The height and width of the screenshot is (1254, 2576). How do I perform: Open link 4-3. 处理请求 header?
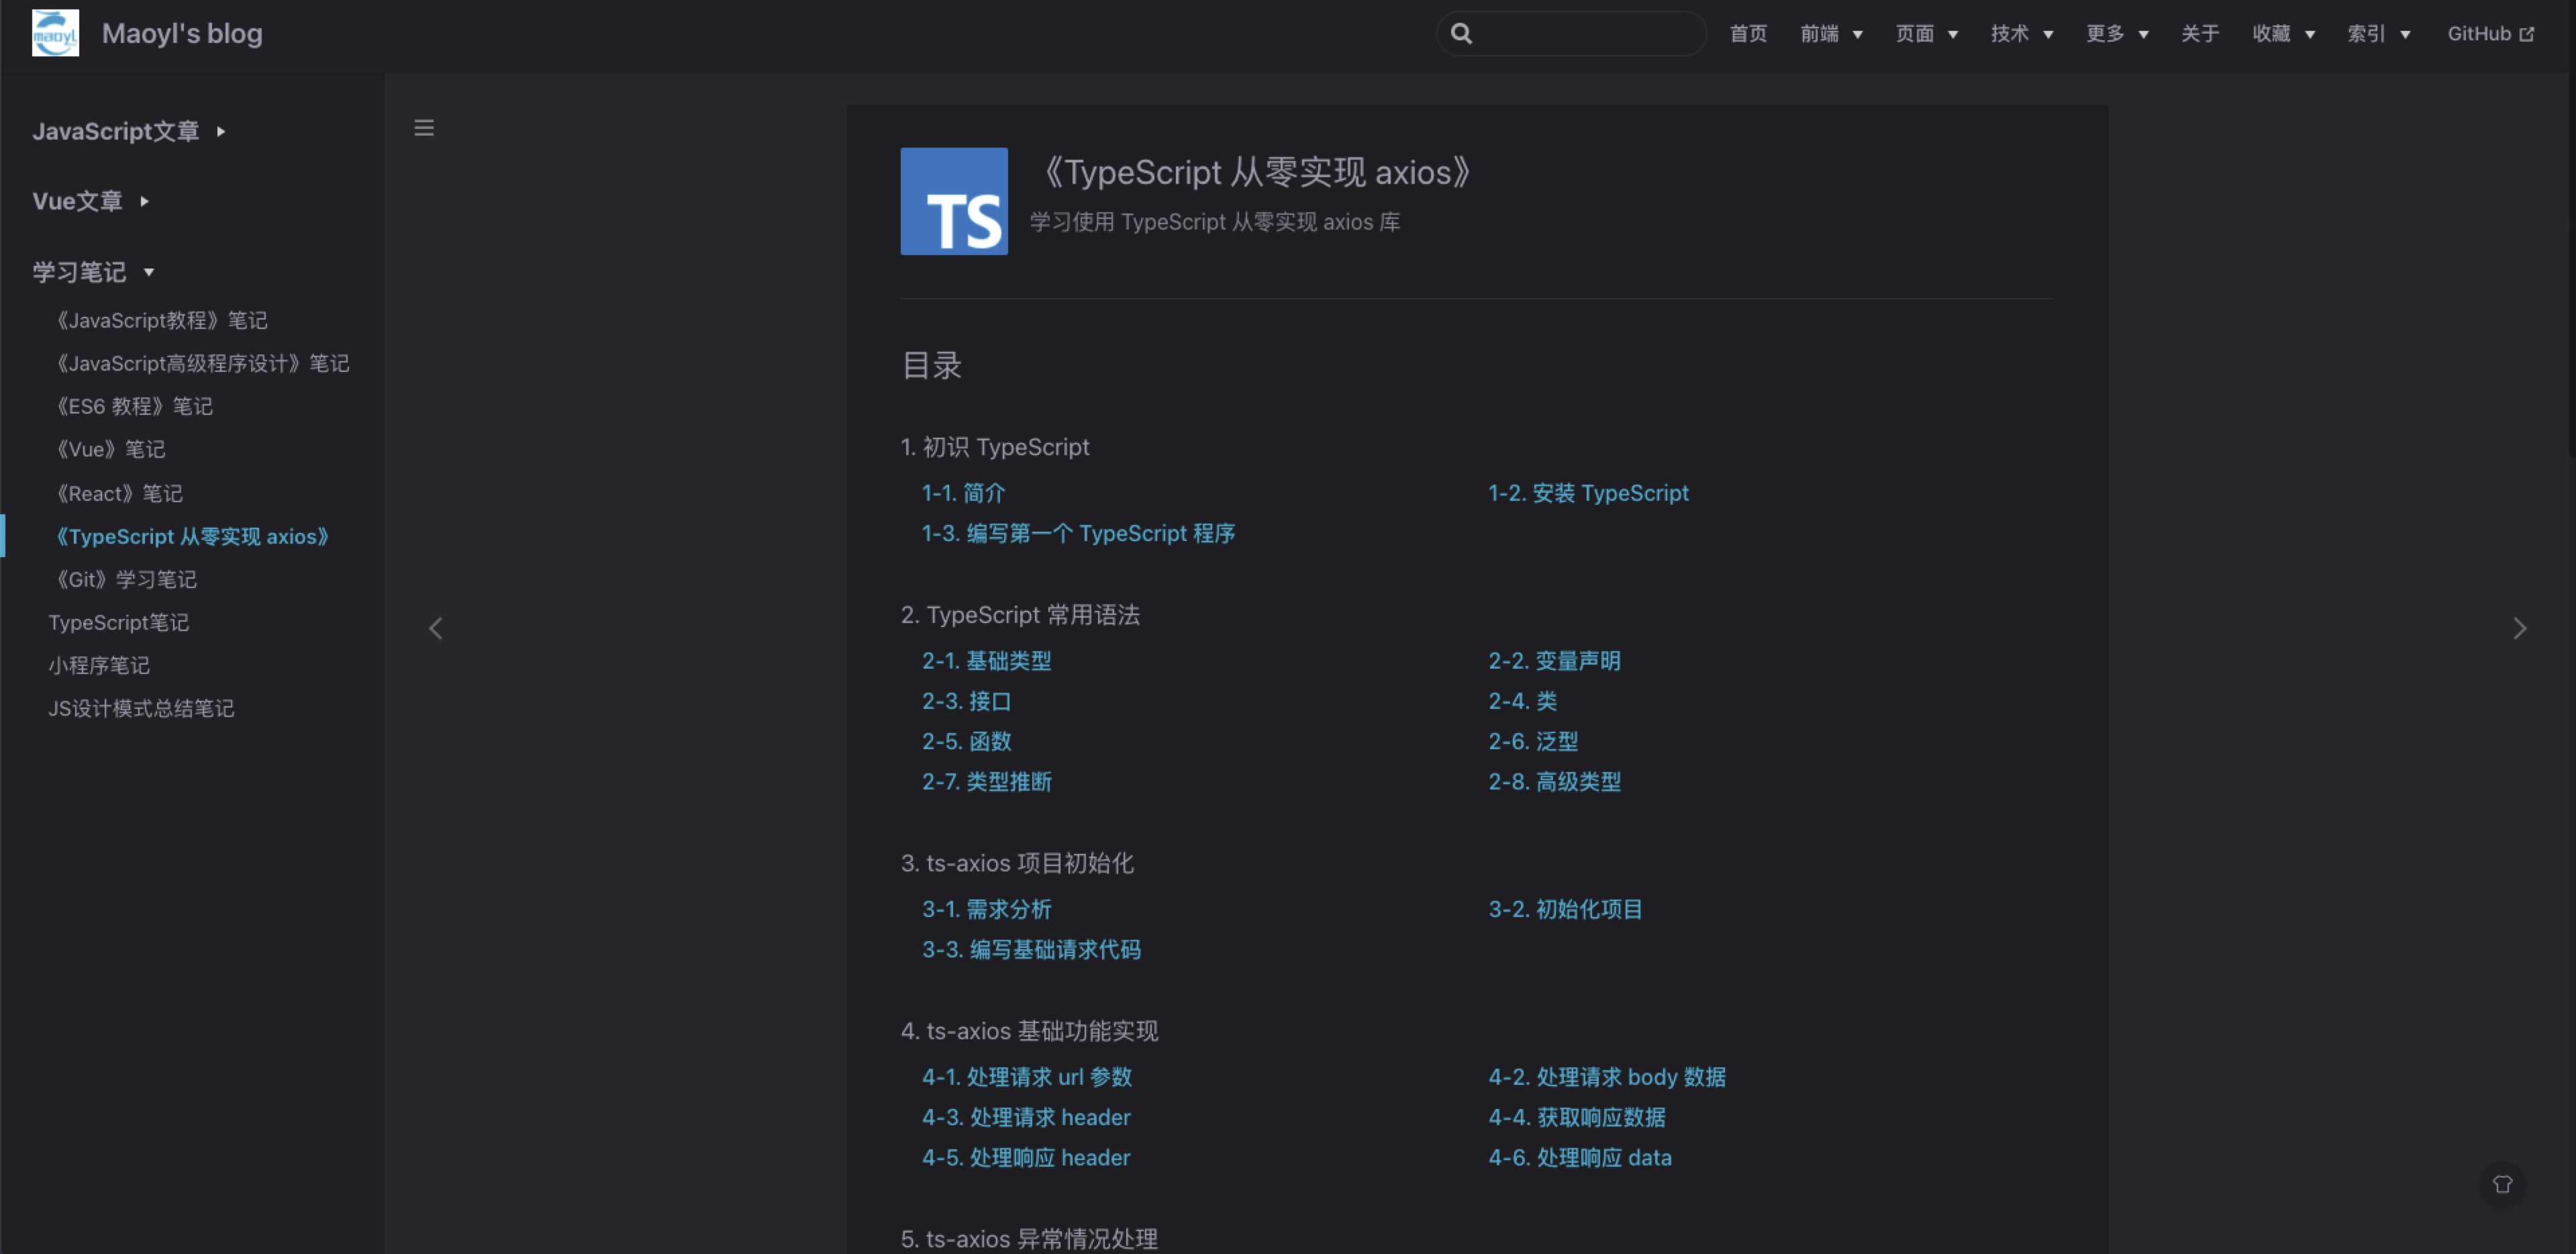[x=1026, y=1117]
